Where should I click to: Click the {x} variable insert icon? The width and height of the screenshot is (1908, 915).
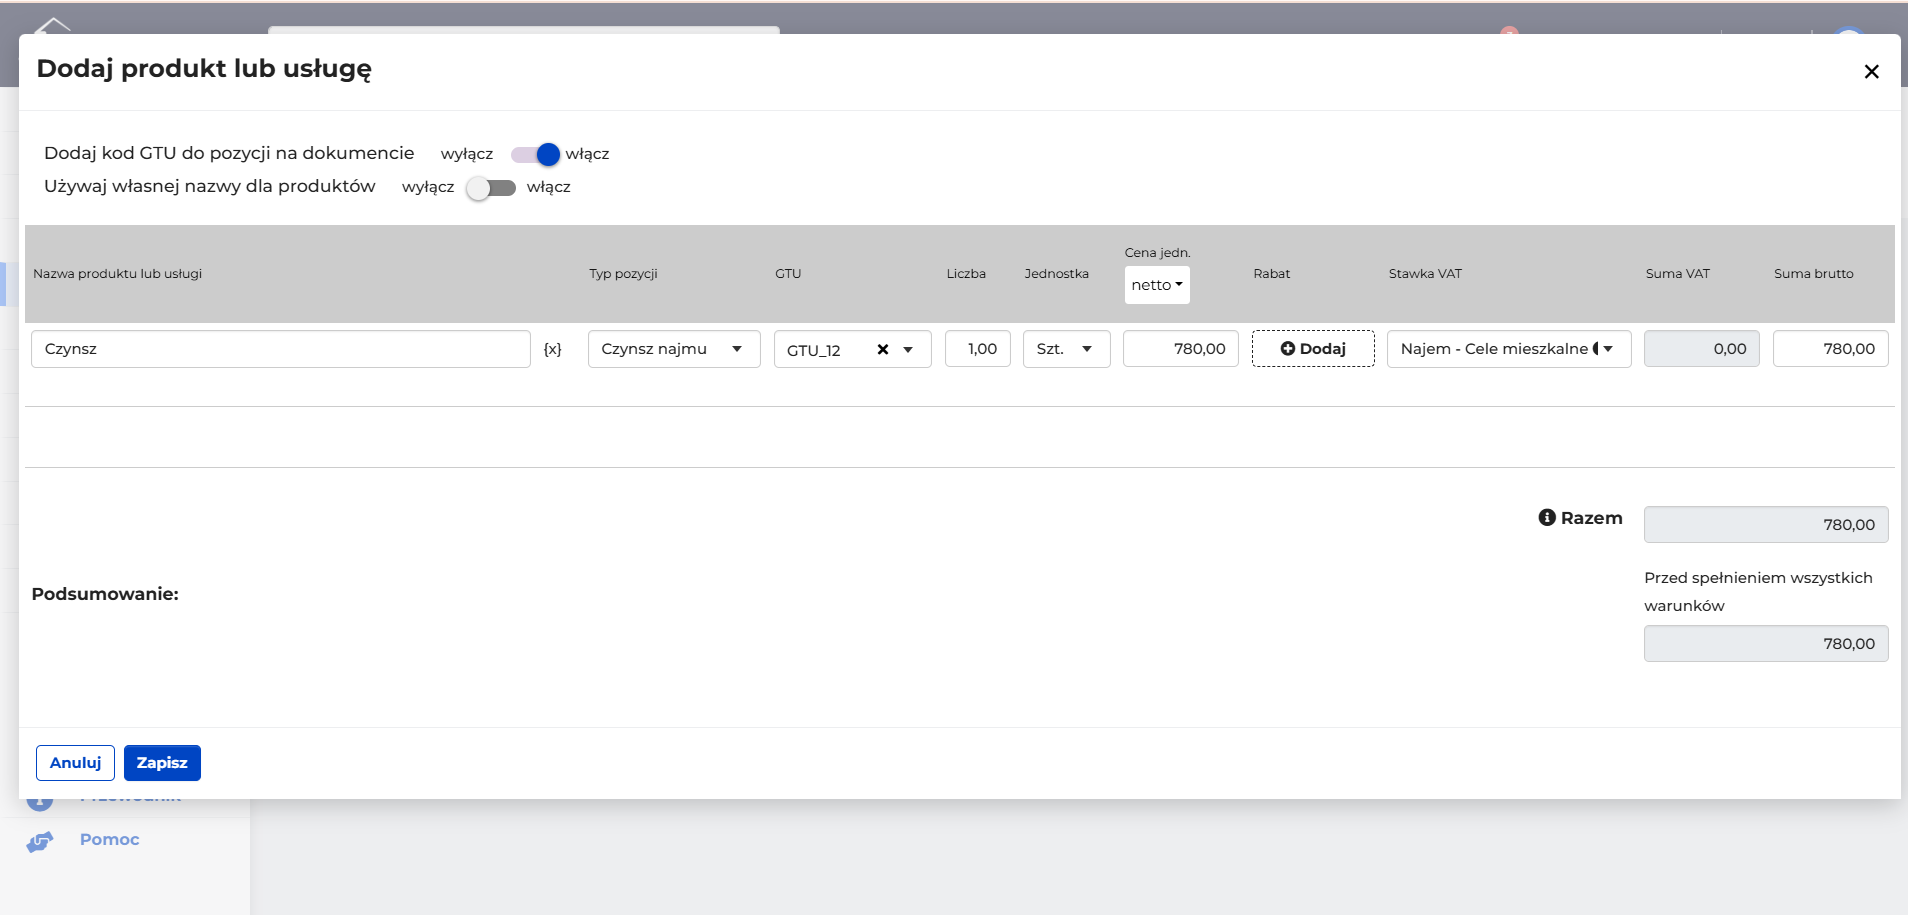pos(552,349)
